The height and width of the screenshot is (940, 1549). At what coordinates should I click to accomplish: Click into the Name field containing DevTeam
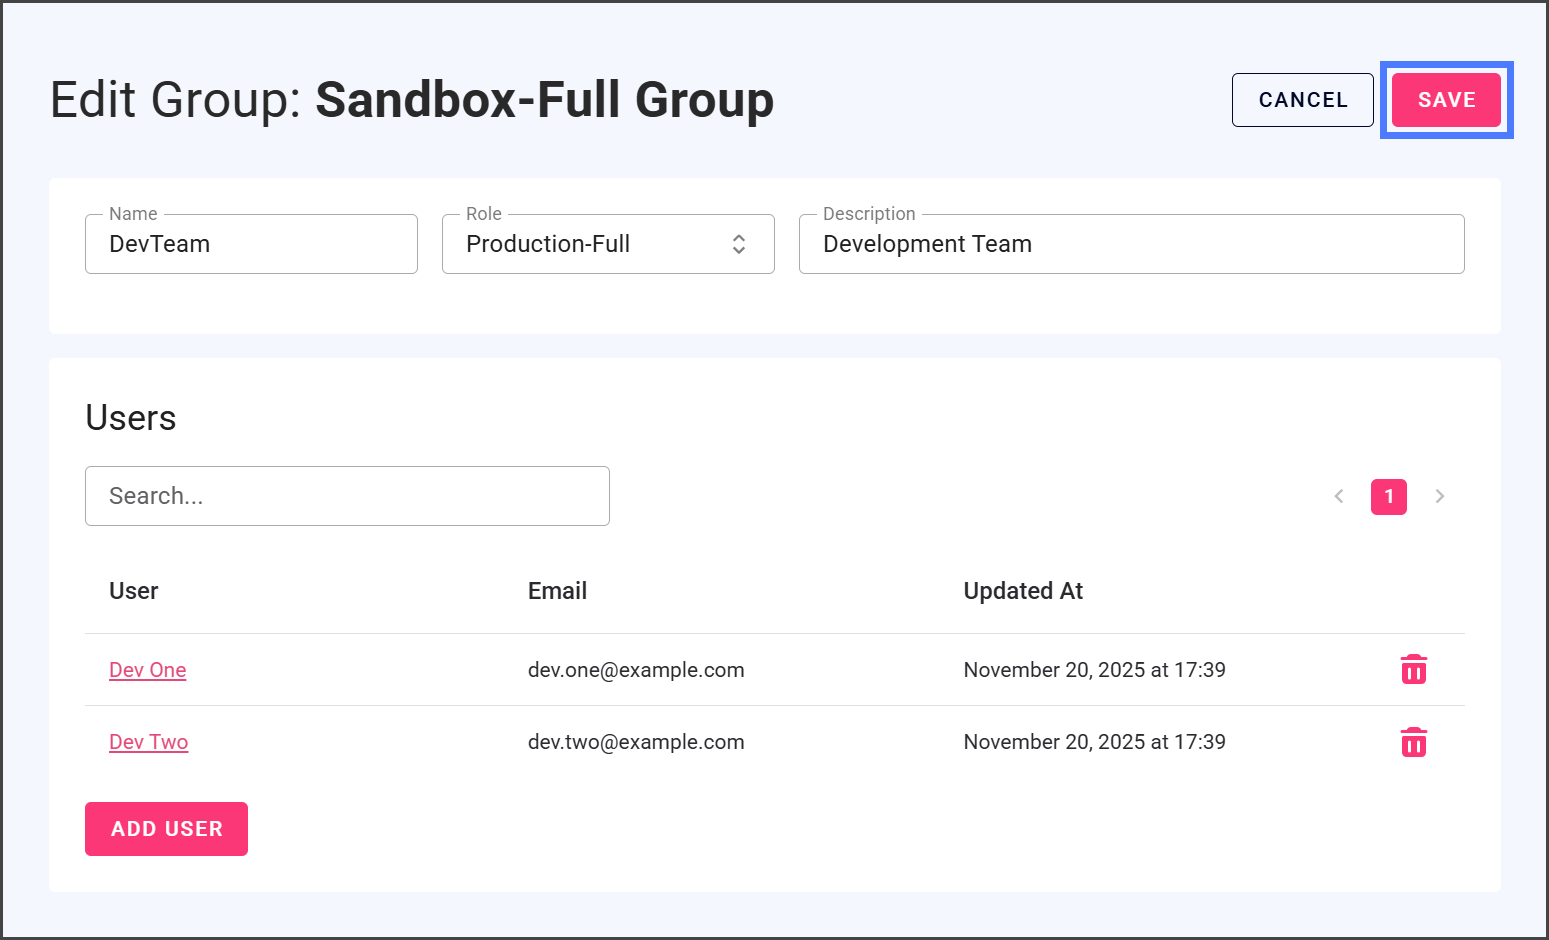250,244
